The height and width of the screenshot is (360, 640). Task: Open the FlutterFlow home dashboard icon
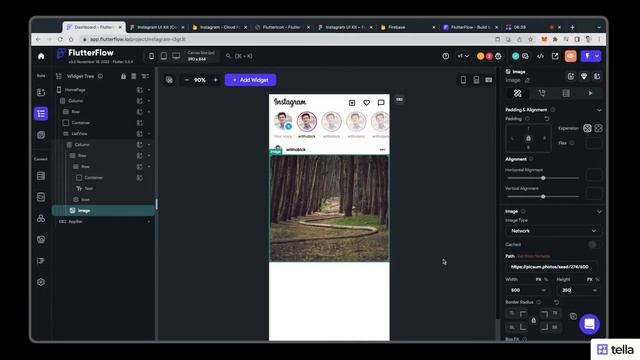click(41, 56)
